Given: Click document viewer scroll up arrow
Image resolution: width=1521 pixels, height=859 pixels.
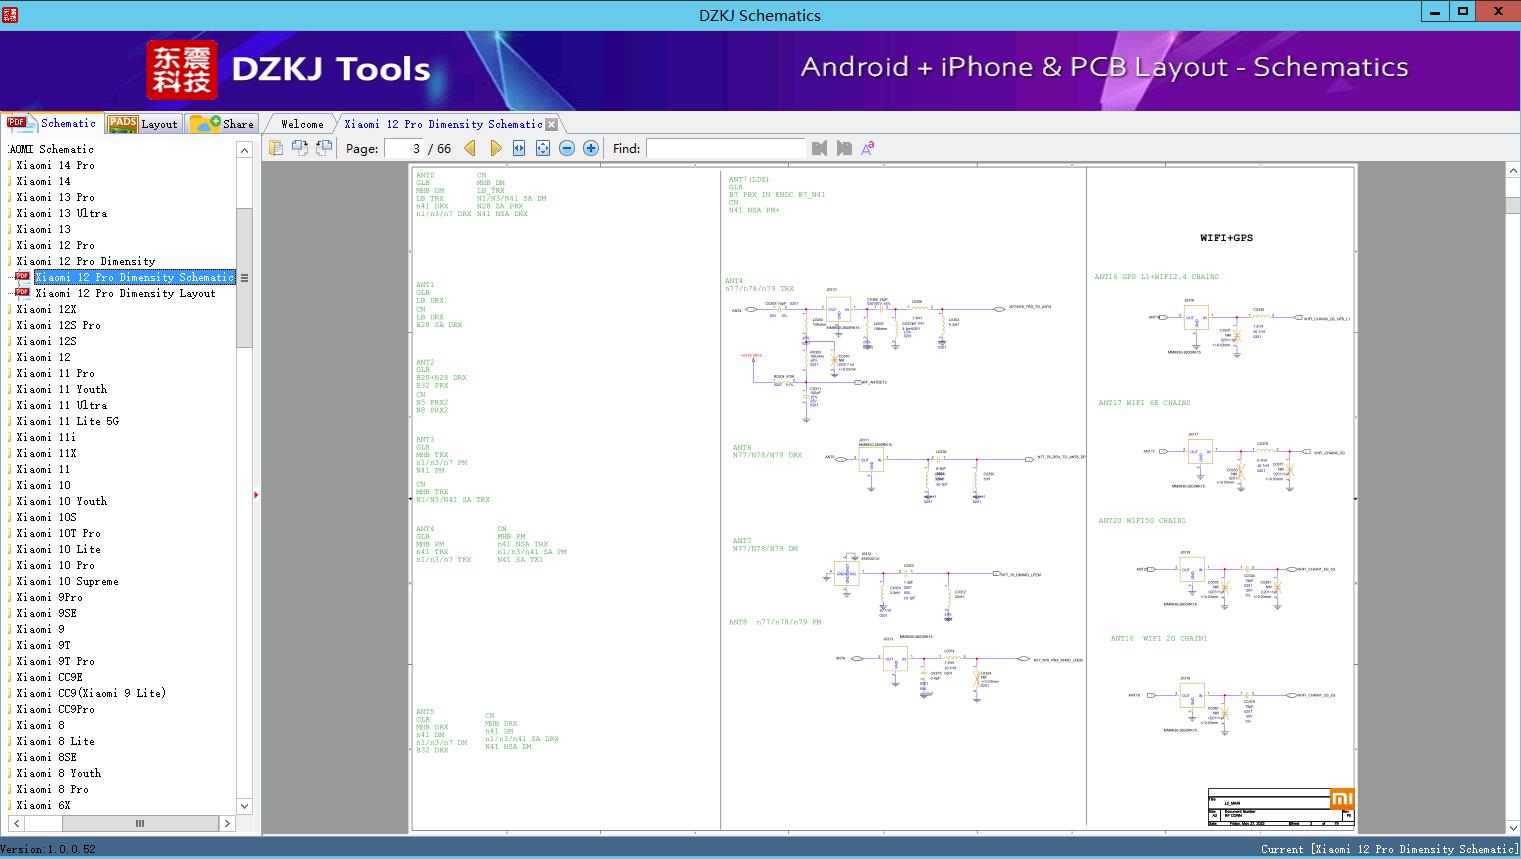Looking at the screenshot, I should [x=1512, y=171].
